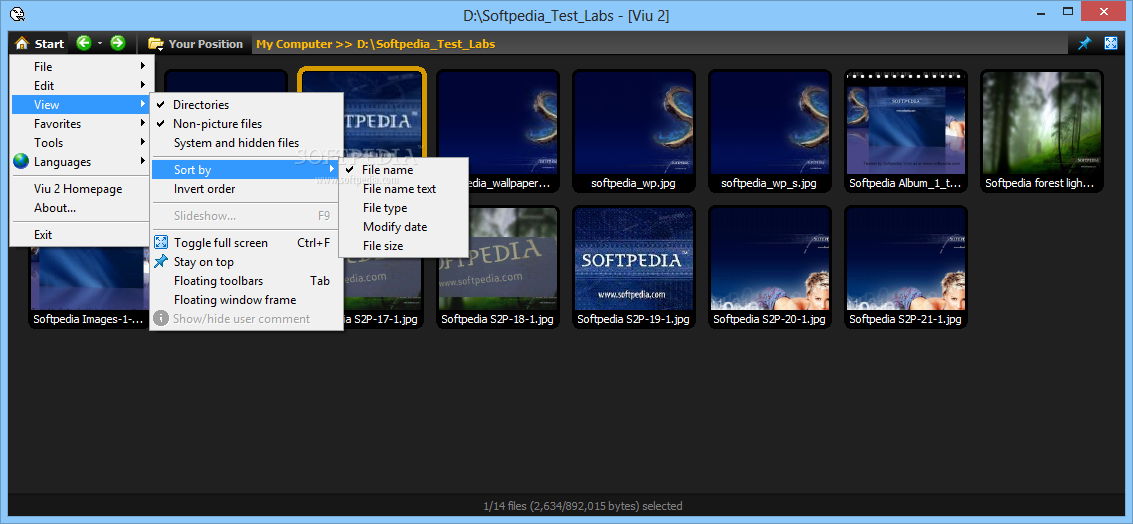Select Softpedia Album_1_t... thumbnail
Image resolution: width=1133 pixels, height=524 pixels.
pyautogui.click(x=905, y=131)
